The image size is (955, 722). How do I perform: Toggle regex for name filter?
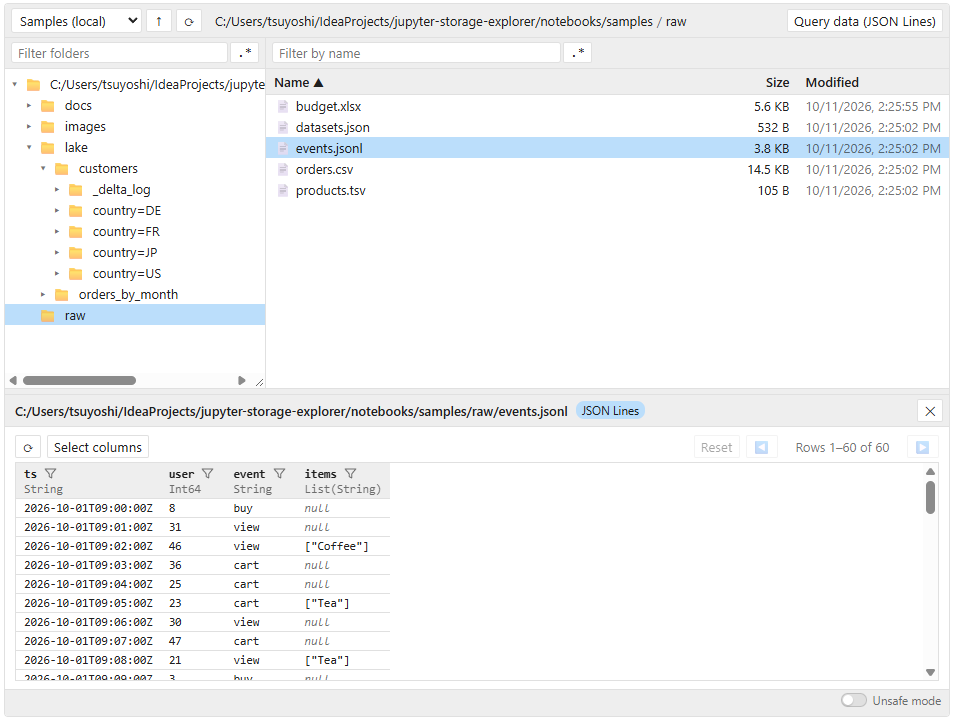[578, 53]
